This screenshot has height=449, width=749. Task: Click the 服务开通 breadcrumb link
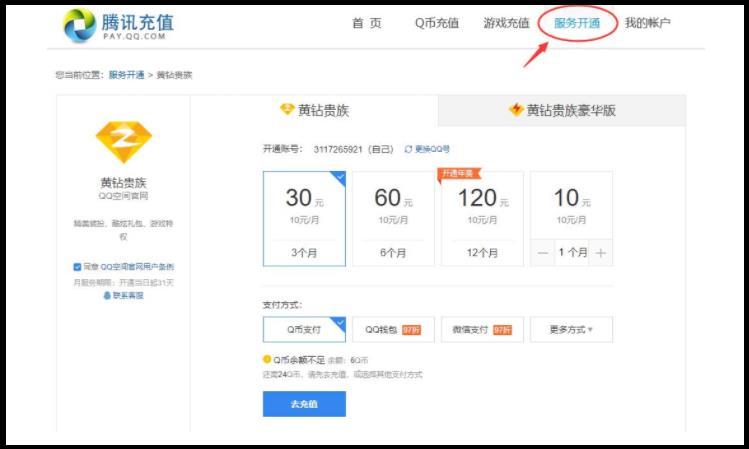coord(127,75)
